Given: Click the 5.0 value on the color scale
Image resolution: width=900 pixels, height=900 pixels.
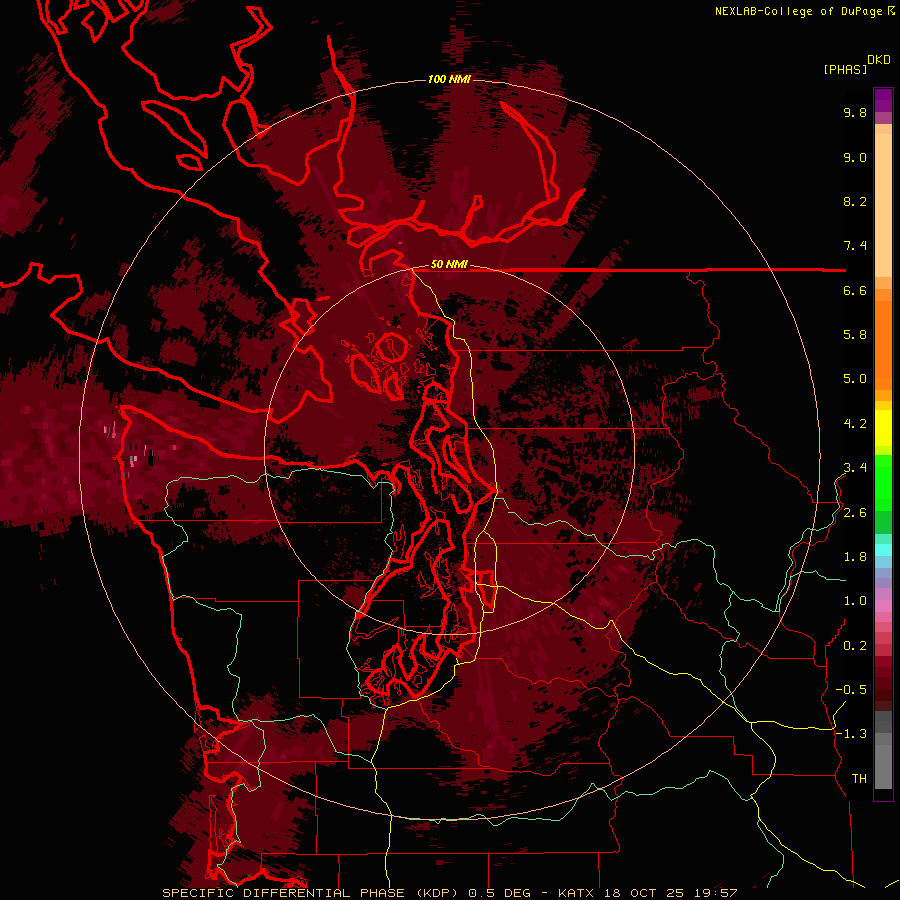Looking at the screenshot, I should pyautogui.click(x=855, y=379).
